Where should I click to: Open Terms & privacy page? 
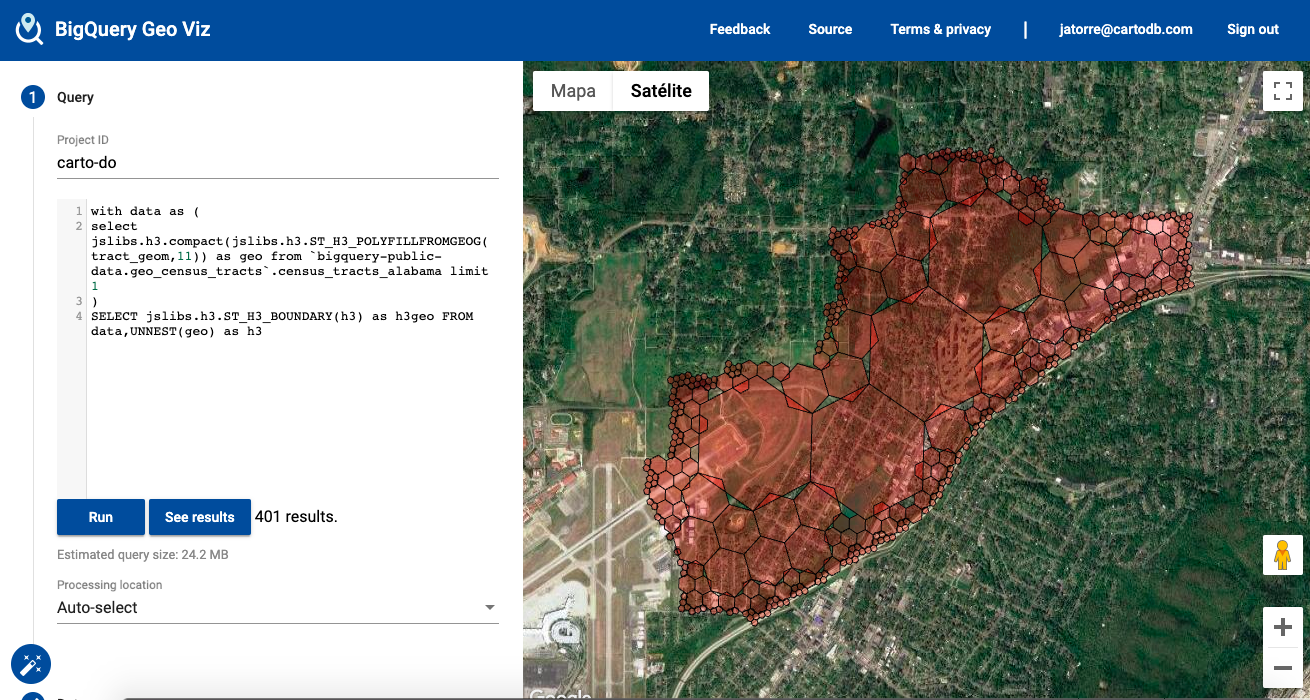(941, 30)
